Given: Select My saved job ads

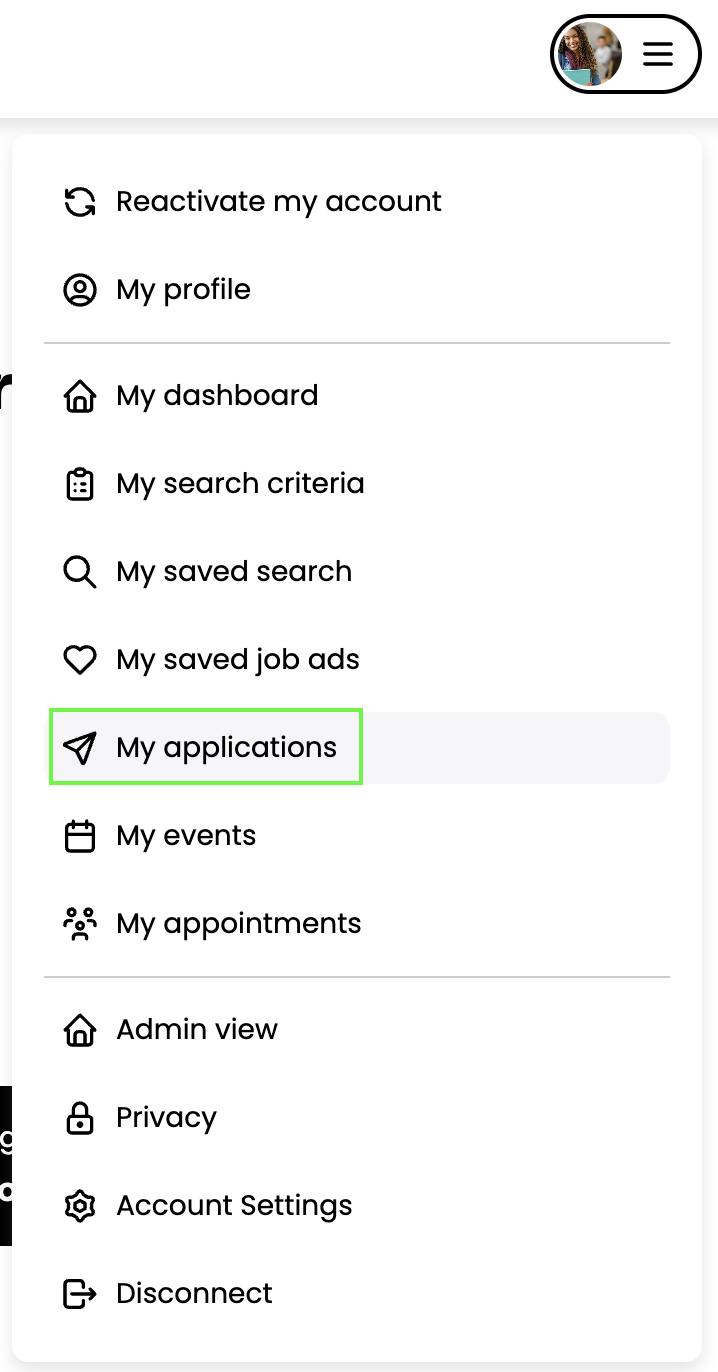Looking at the screenshot, I should pos(238,660).
